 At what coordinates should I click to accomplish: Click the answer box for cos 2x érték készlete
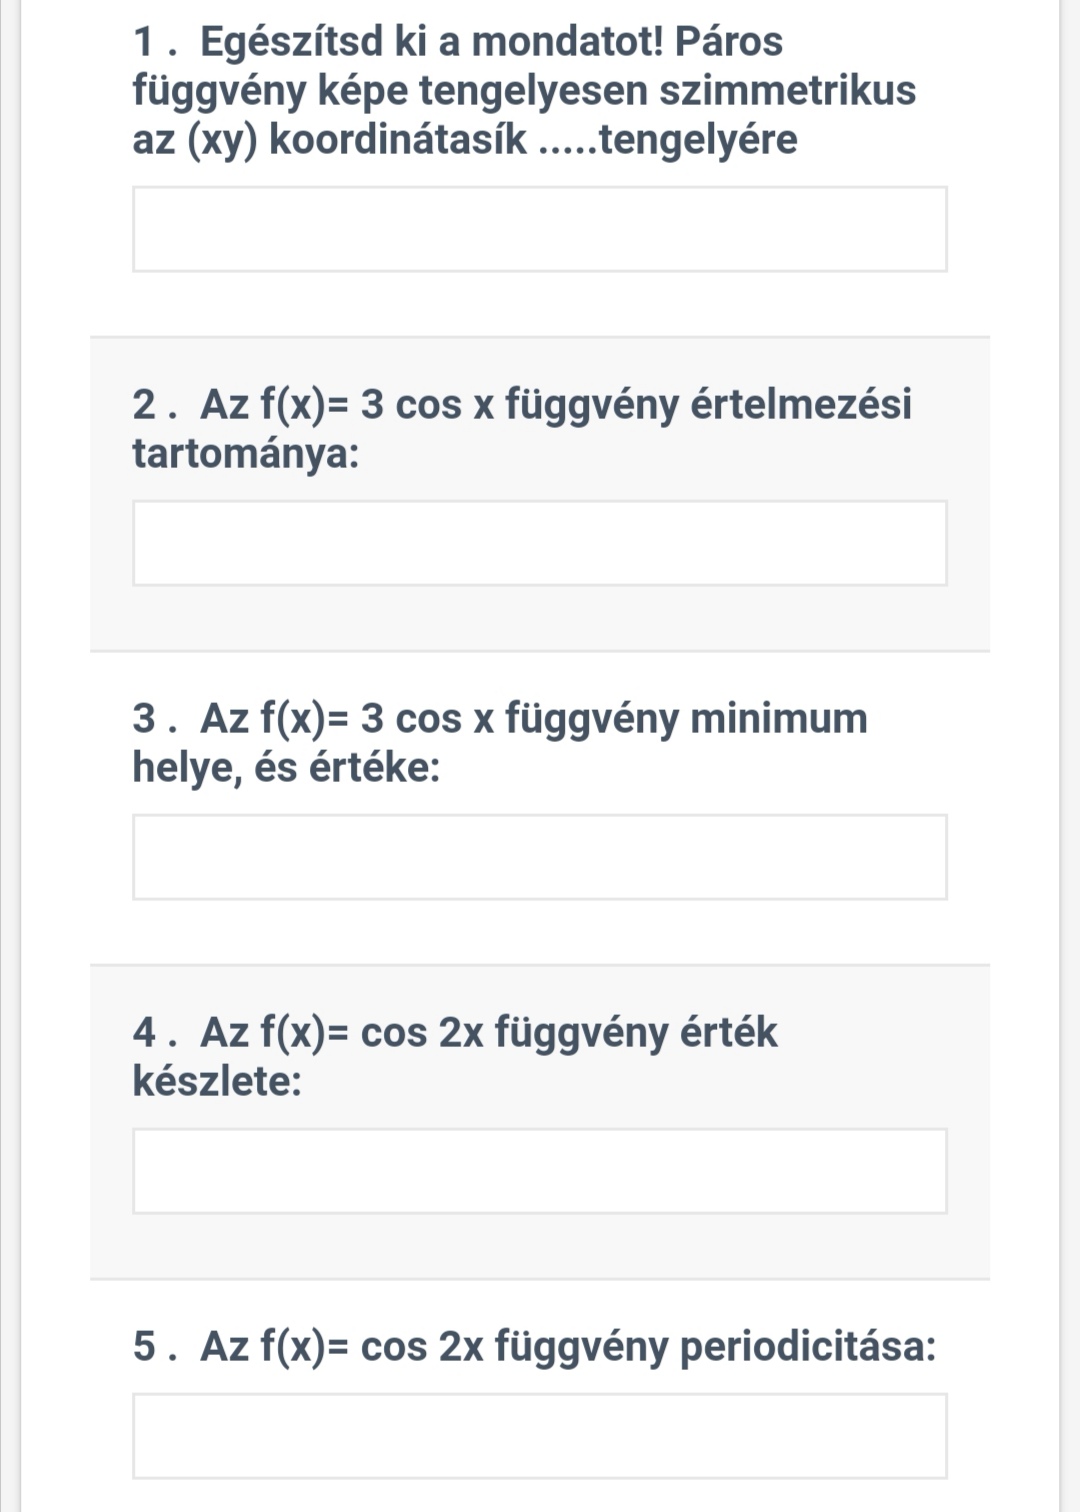click(x=540, y=1171)
